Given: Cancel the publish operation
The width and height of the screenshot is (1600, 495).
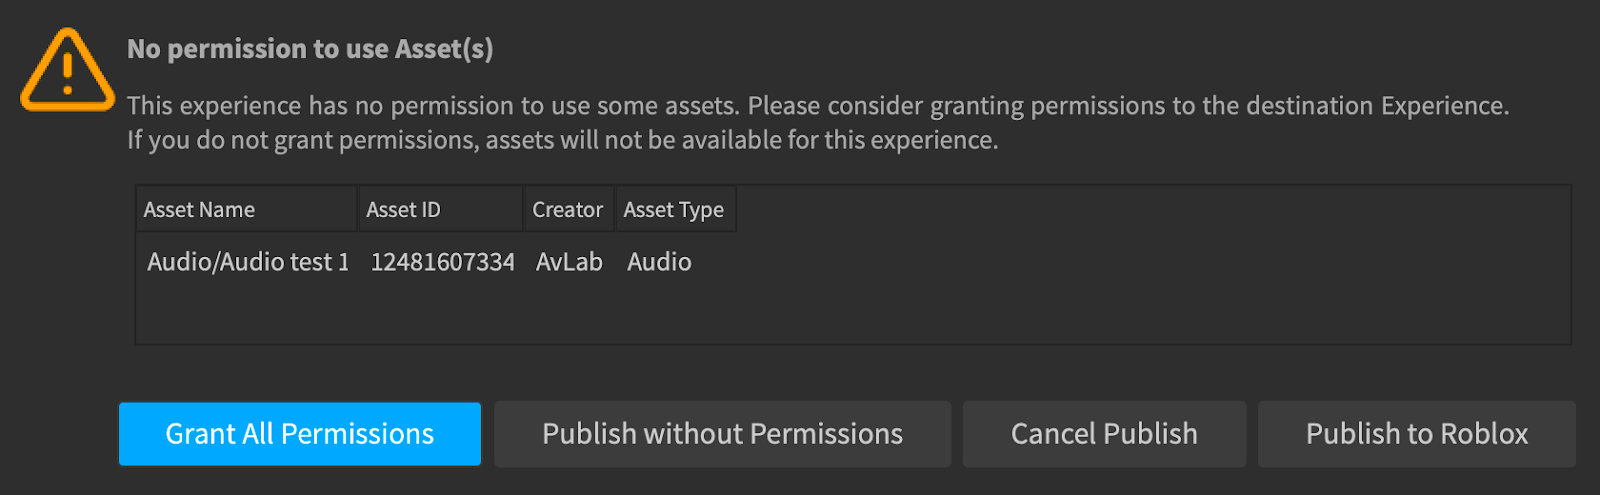Looking at the screenshot, I should click(x=1104, y=434).
